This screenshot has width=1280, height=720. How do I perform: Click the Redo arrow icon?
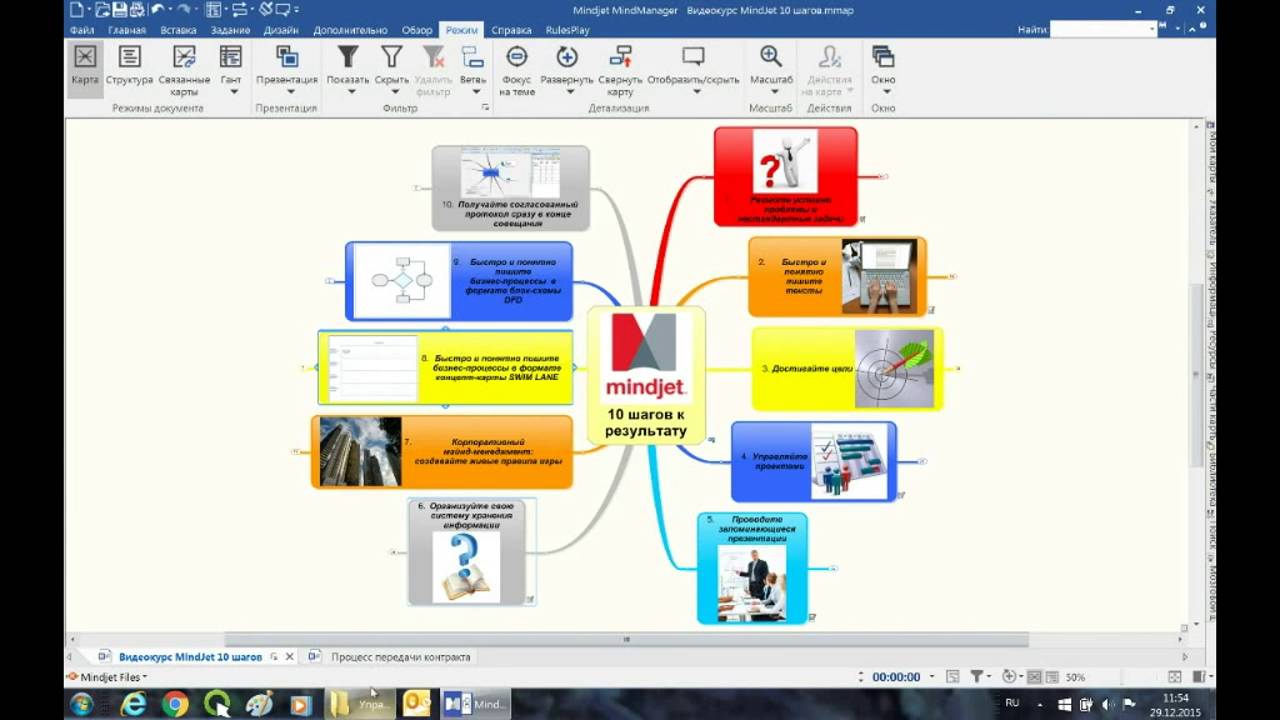tap(184, 10)
